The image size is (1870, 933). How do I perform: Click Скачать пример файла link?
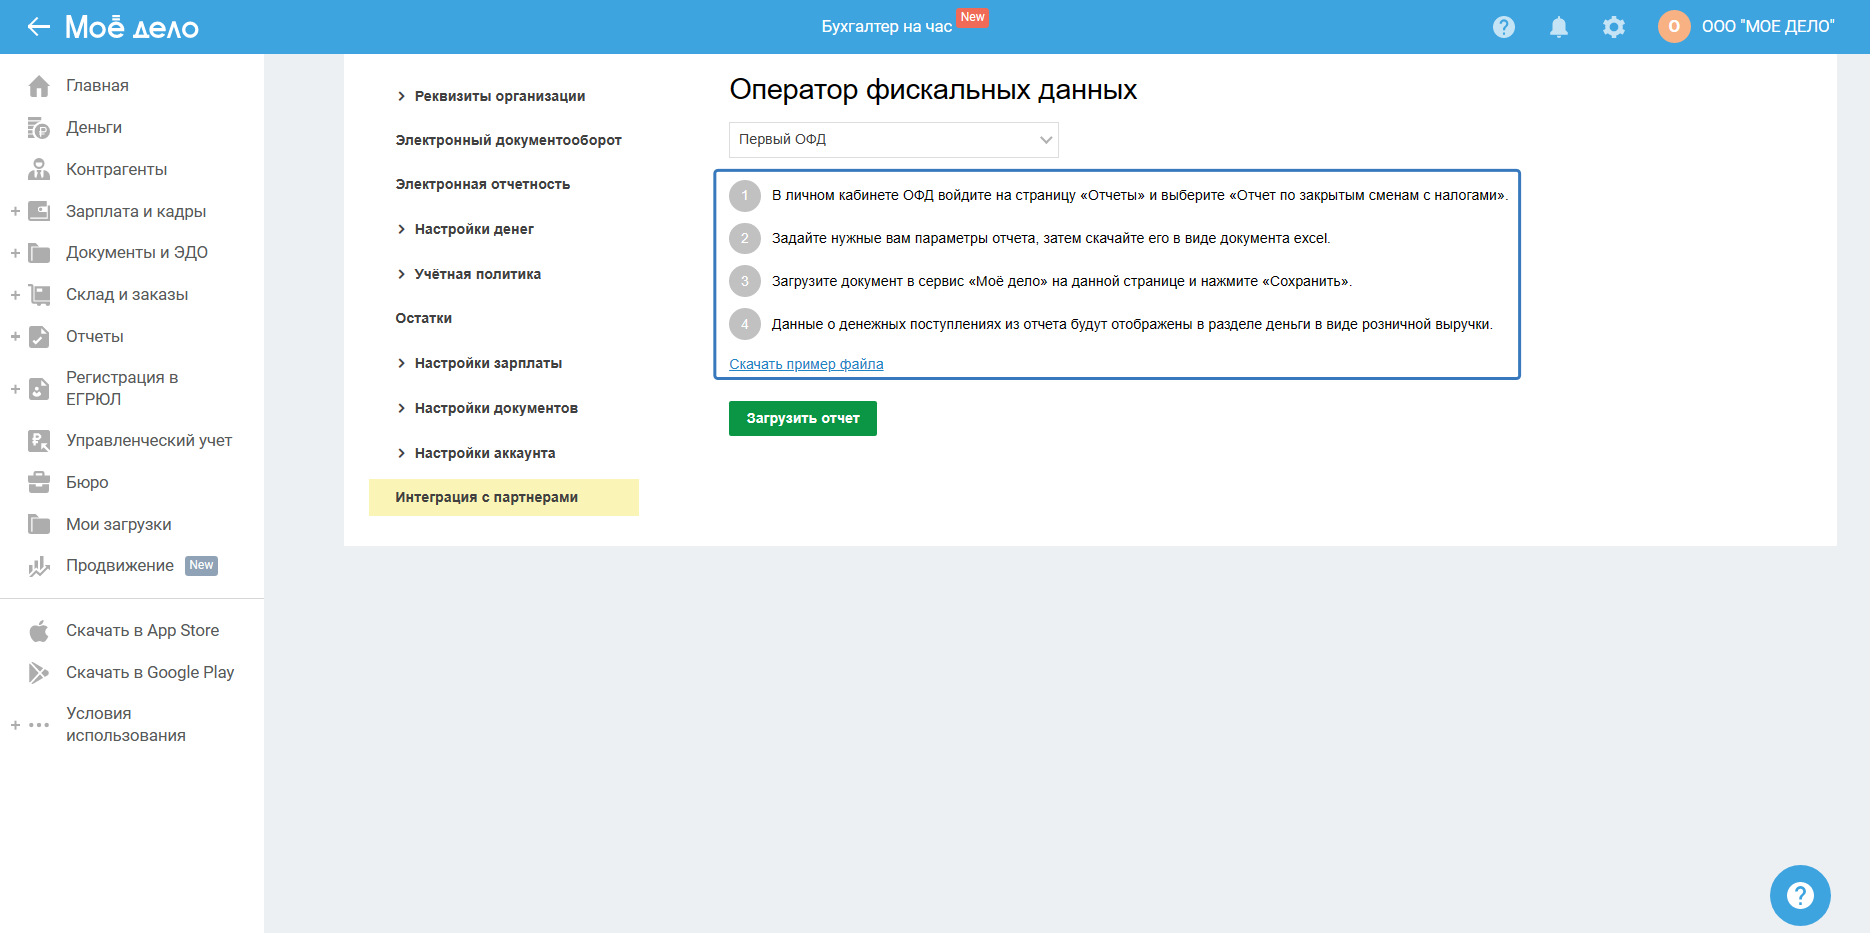click(x=806, y=364)
